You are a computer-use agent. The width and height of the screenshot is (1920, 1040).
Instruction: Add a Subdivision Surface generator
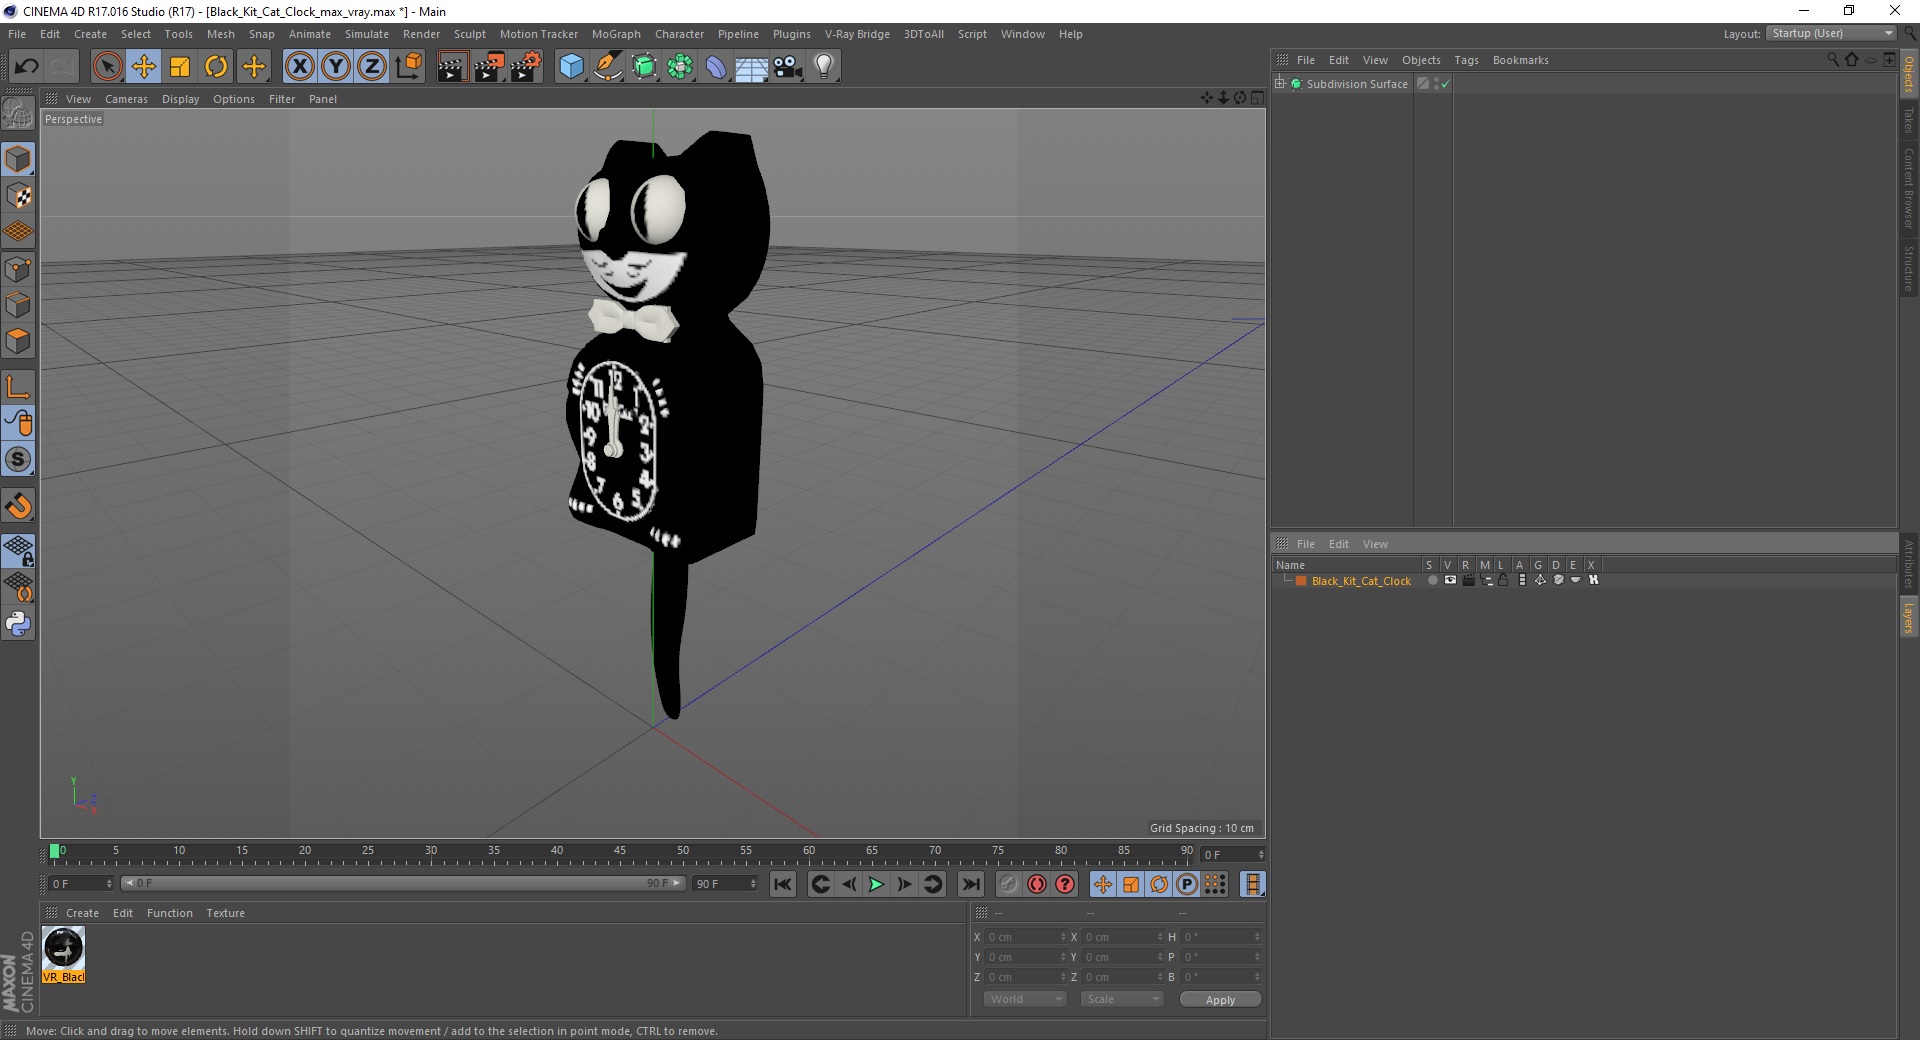(644, 67)
